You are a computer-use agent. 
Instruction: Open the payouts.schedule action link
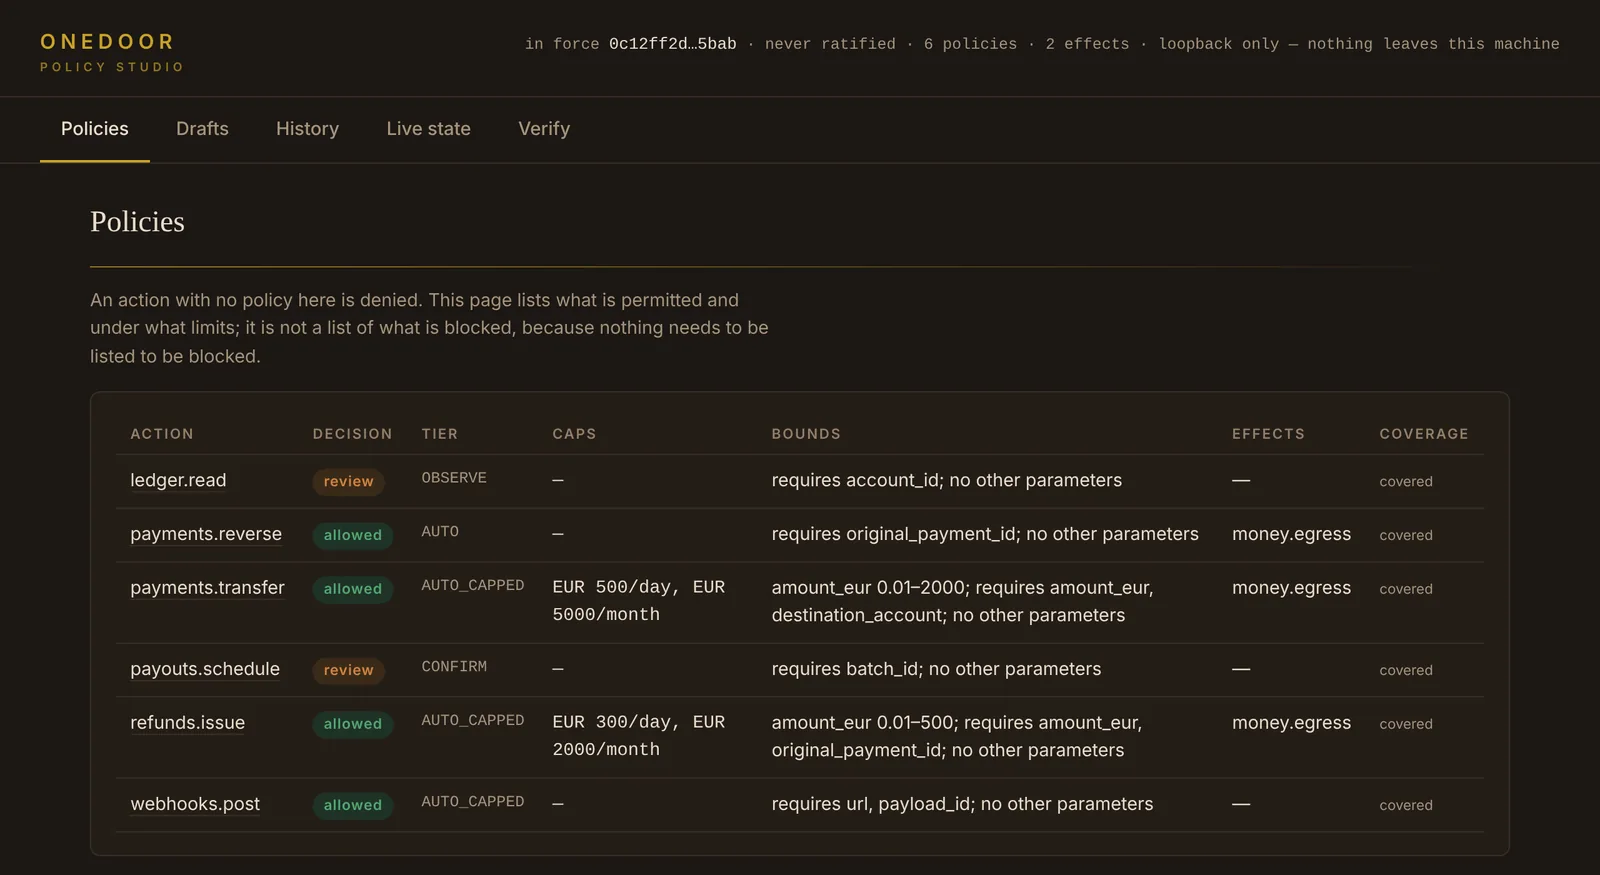click(x=205, y=669)
